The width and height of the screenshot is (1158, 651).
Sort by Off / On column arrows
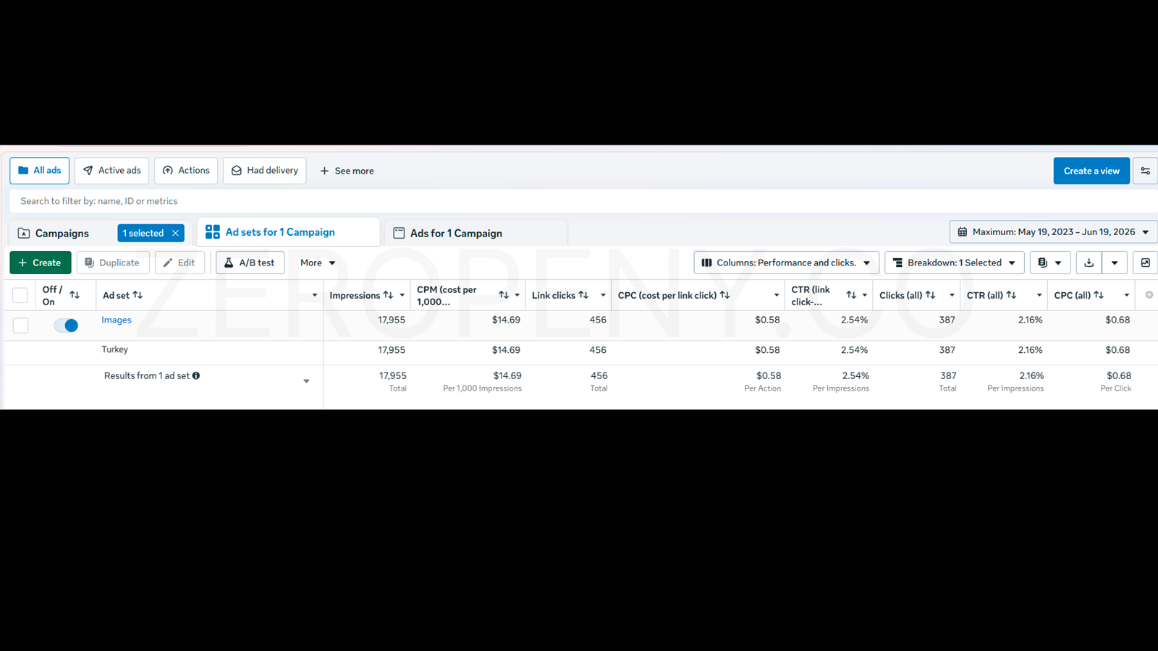pos(75,296)
